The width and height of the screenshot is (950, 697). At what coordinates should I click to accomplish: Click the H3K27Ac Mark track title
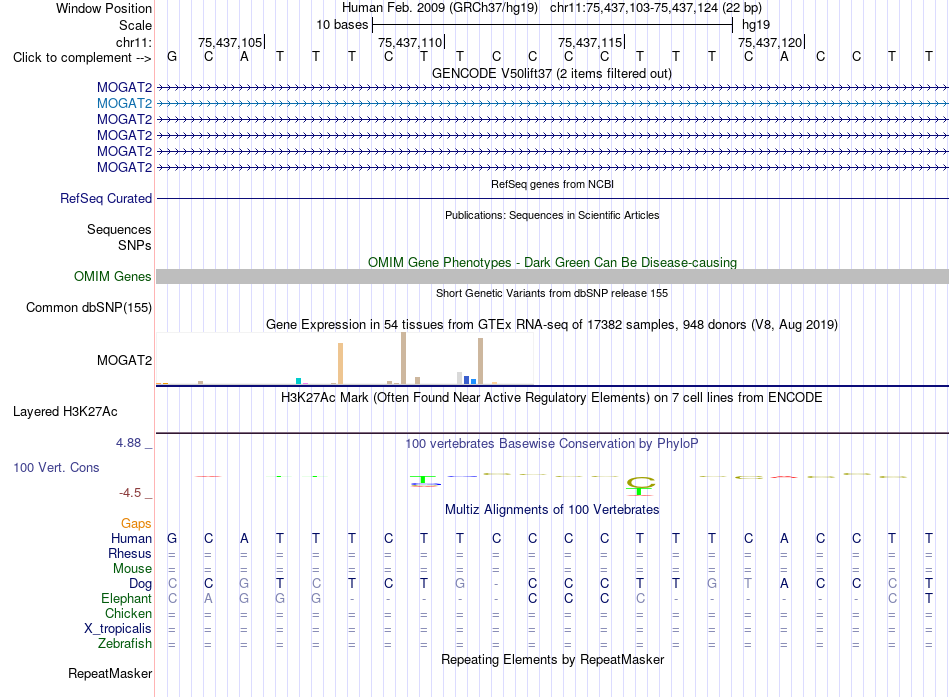[x=552, y=398]
